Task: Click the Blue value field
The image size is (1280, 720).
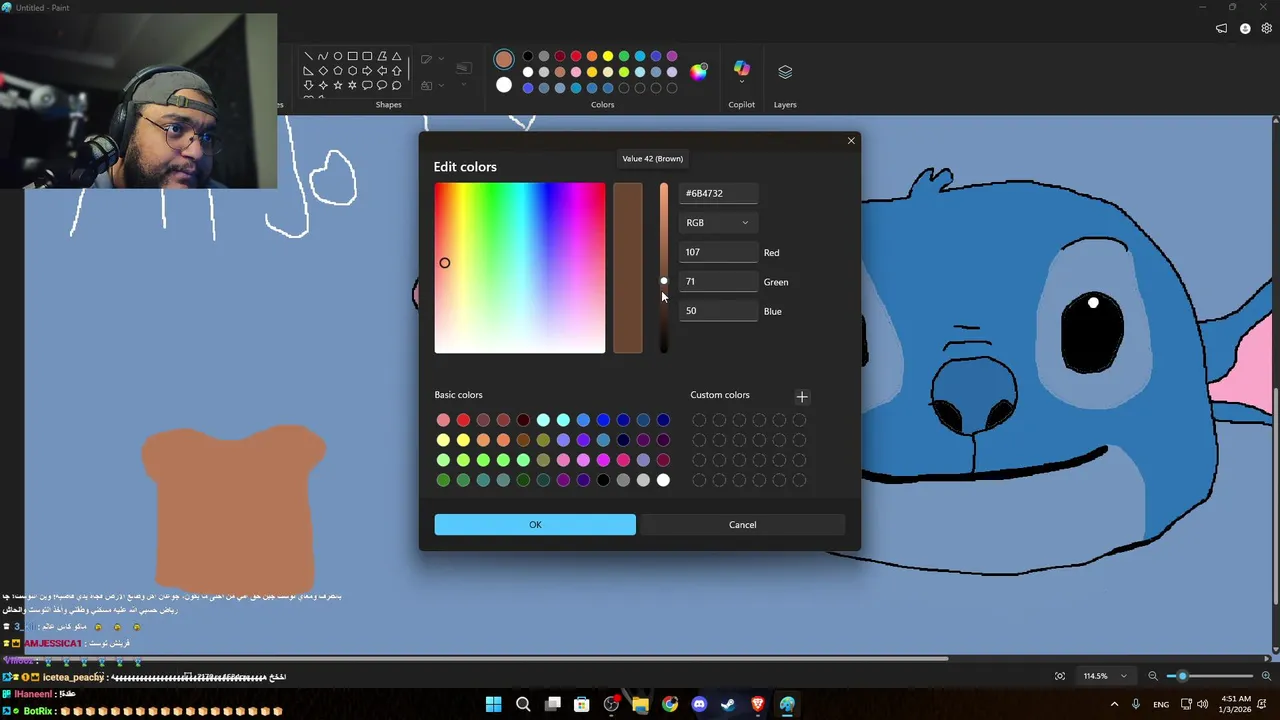Action: pos(718,311)
